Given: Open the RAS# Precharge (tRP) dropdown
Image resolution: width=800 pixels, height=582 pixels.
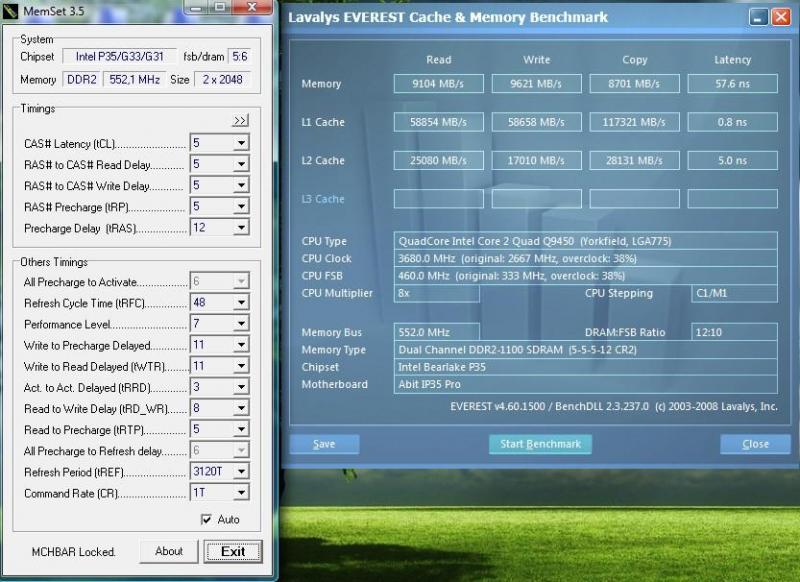Looking at the screenshot, I should pos(241,207).
